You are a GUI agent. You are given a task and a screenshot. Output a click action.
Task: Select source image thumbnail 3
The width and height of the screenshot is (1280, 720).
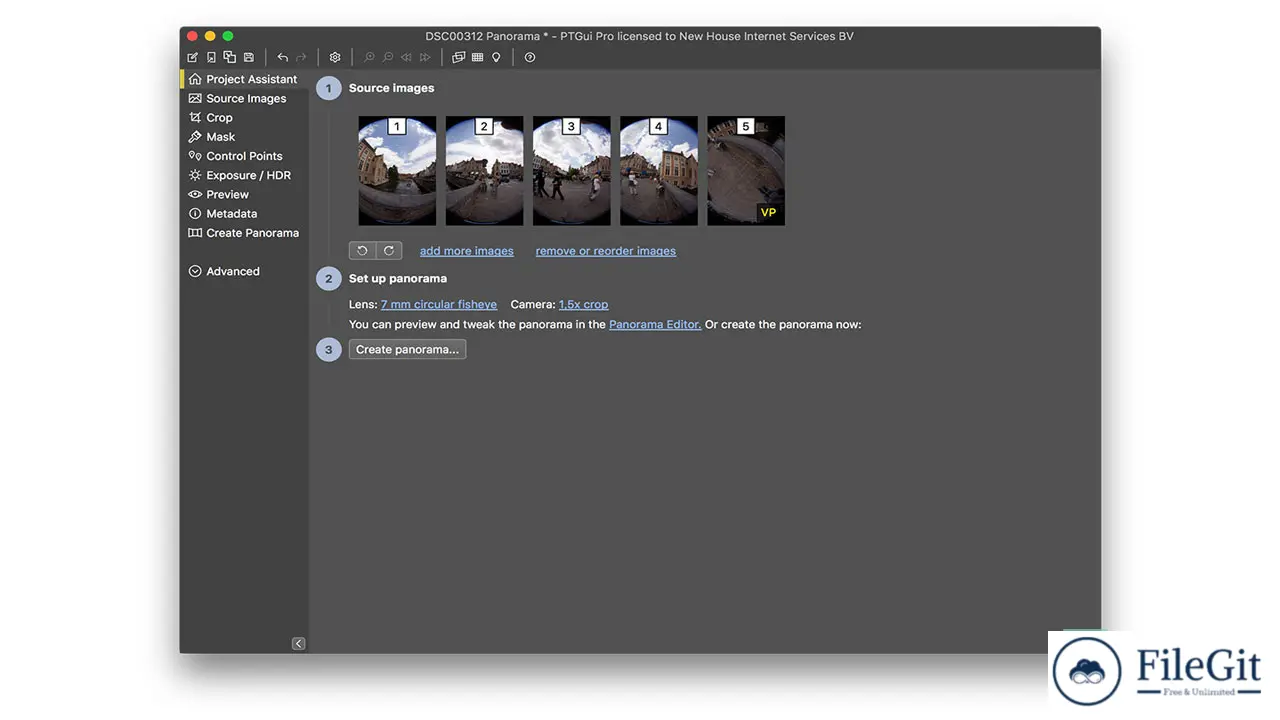tap(571, 171)
